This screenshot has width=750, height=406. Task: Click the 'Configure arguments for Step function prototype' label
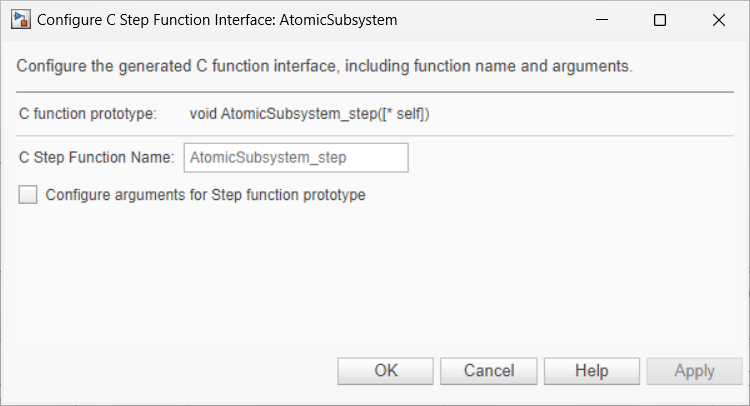coord(205,195)
